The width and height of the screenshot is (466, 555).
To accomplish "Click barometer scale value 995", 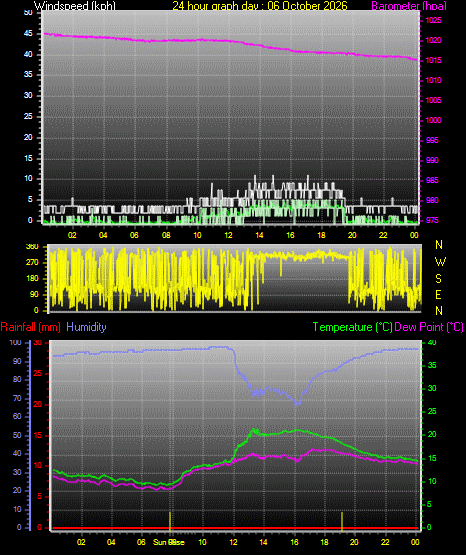I will [x=432, y=140].
